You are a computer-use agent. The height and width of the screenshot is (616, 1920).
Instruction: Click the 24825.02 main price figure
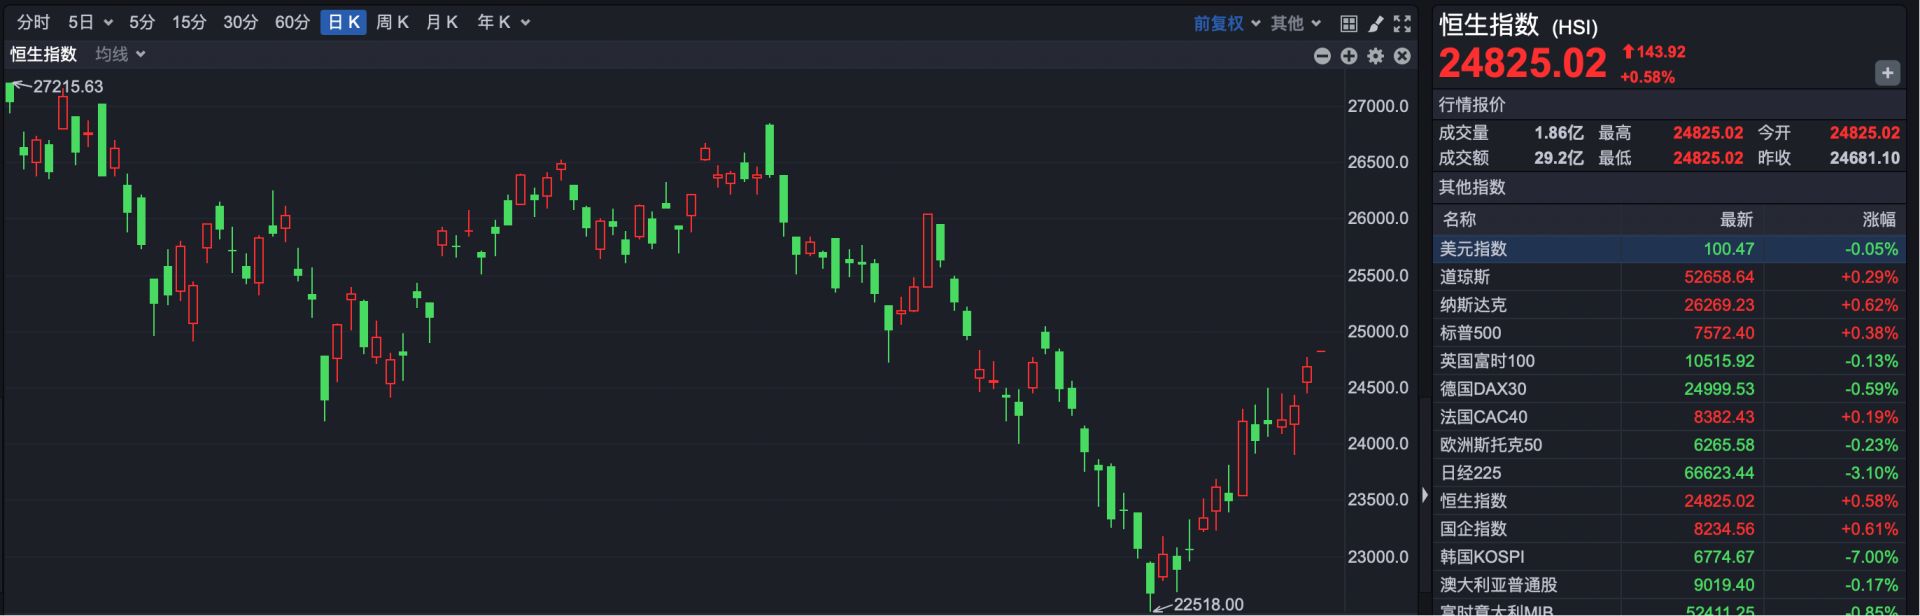(1522, 63)
